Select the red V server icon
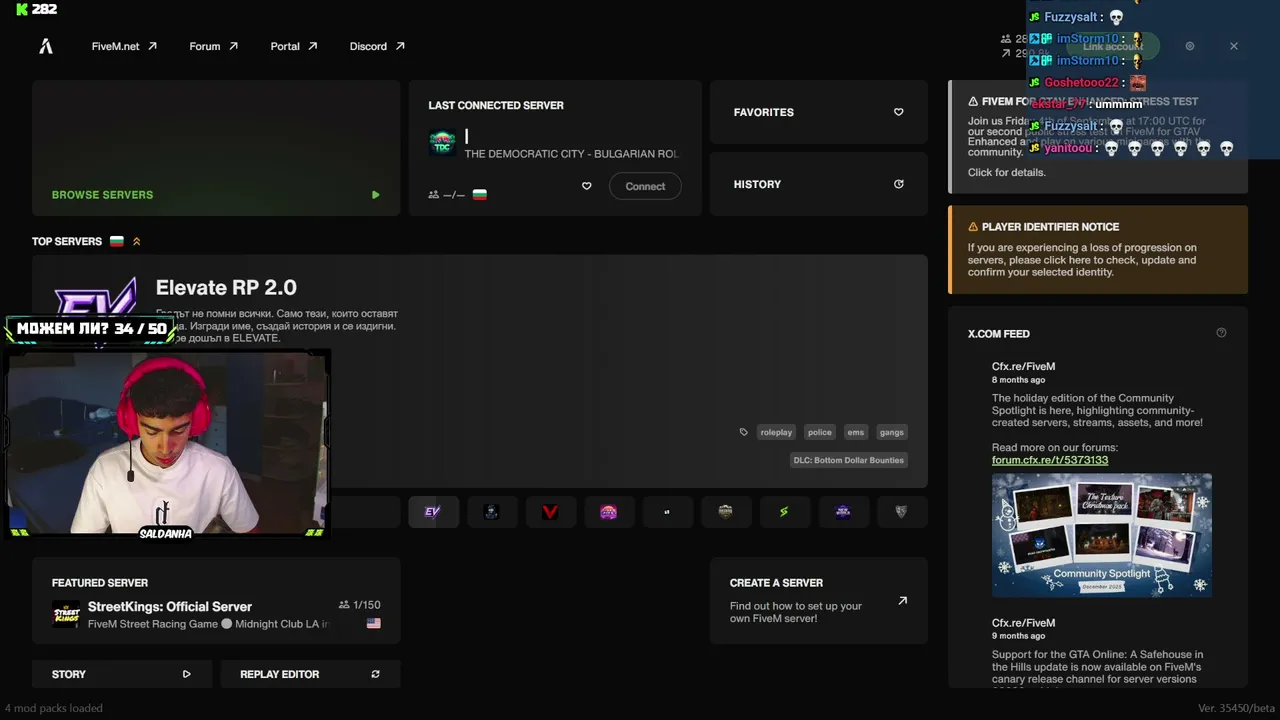This screenshot has height=720, width=1280. (x=550, y=512)
